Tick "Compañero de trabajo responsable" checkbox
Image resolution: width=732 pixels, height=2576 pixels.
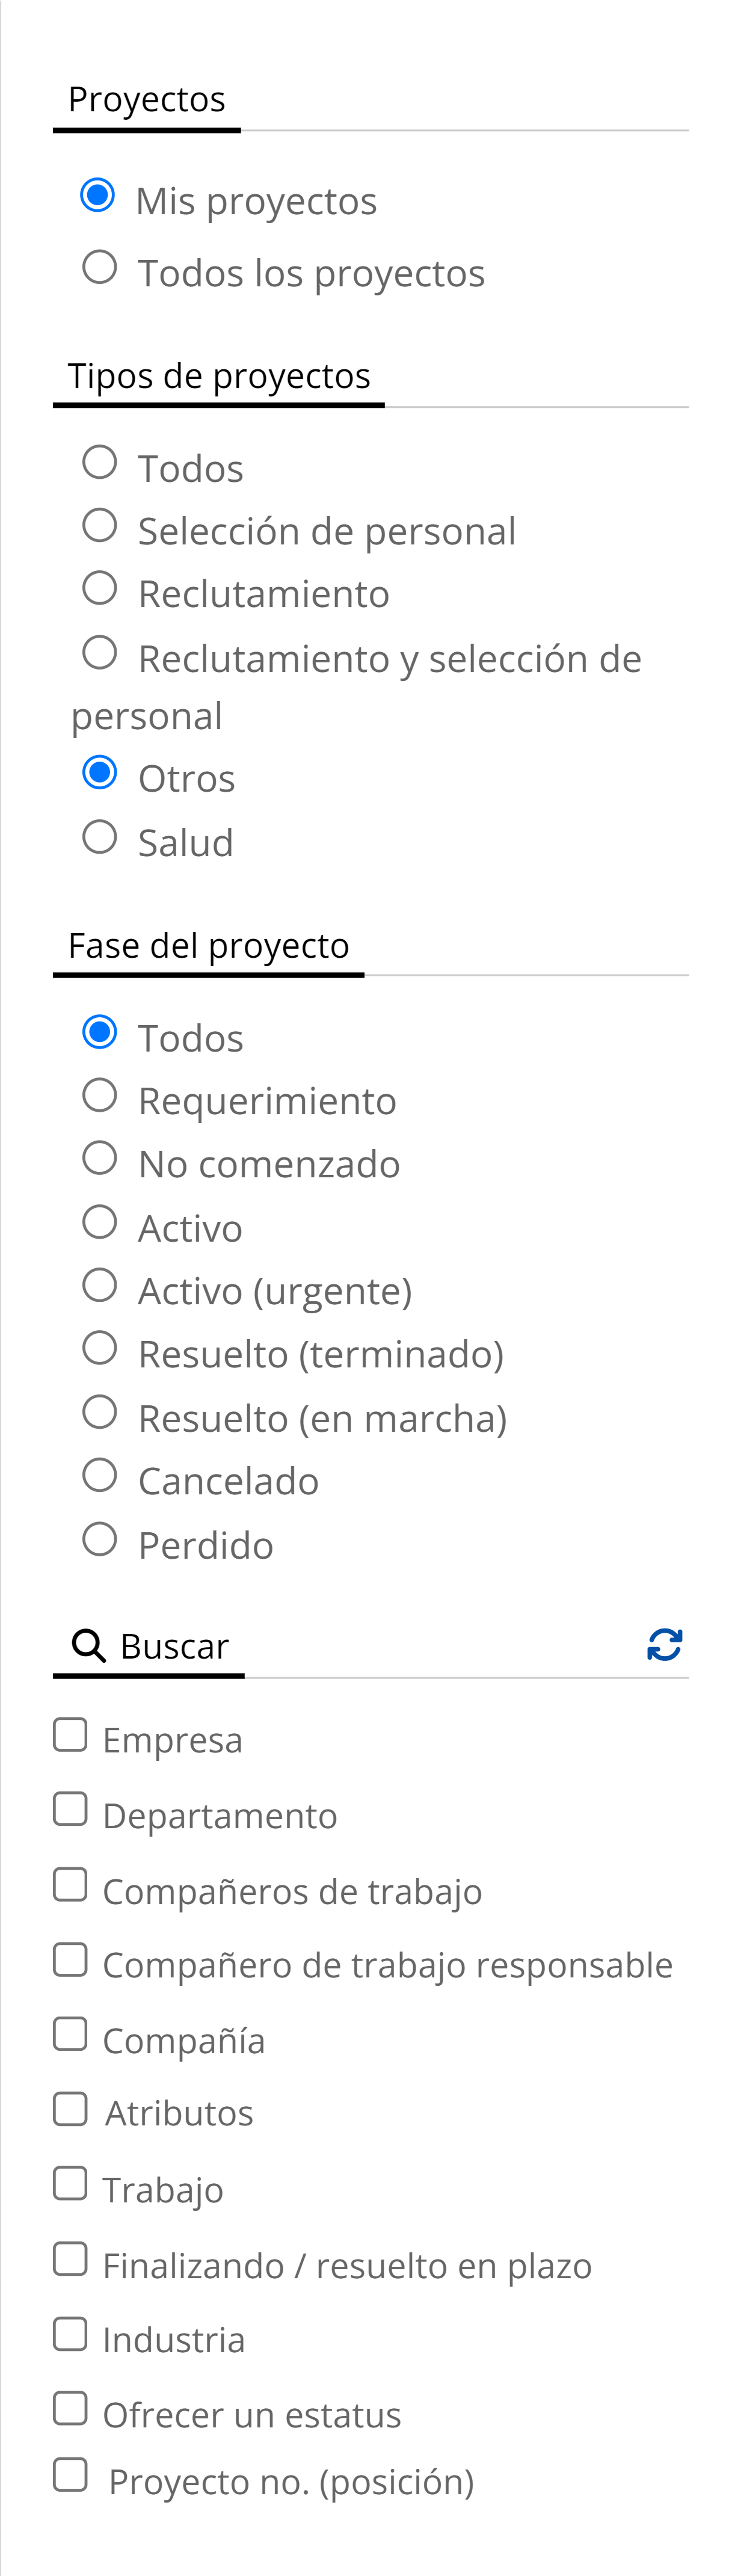[x=70, y=1959]
